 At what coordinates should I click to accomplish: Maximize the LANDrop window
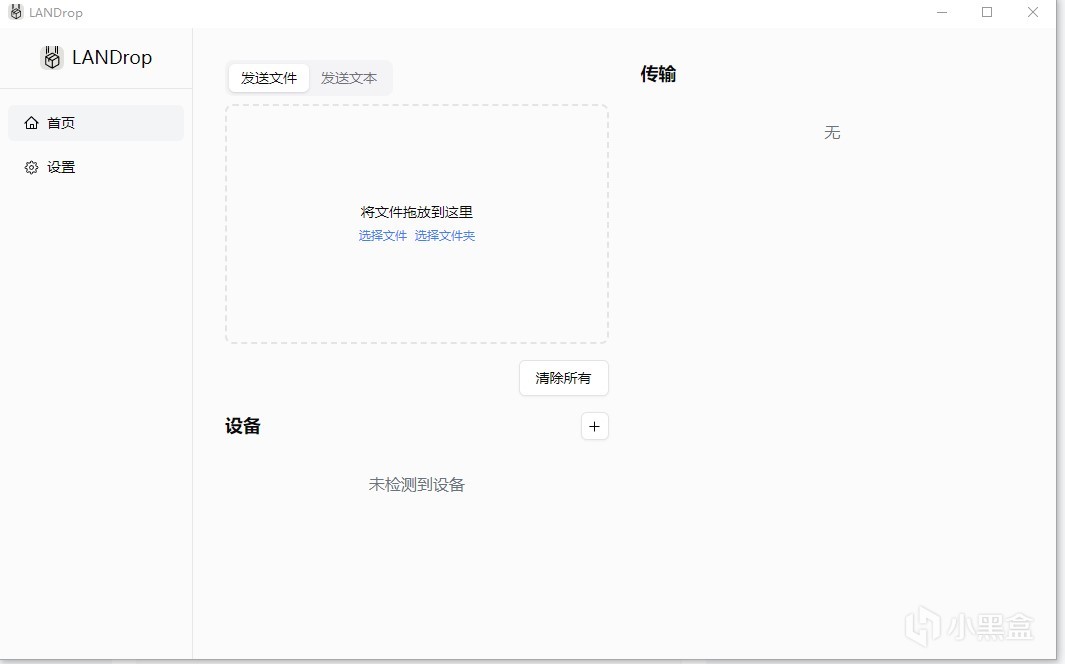pos(987,12)
